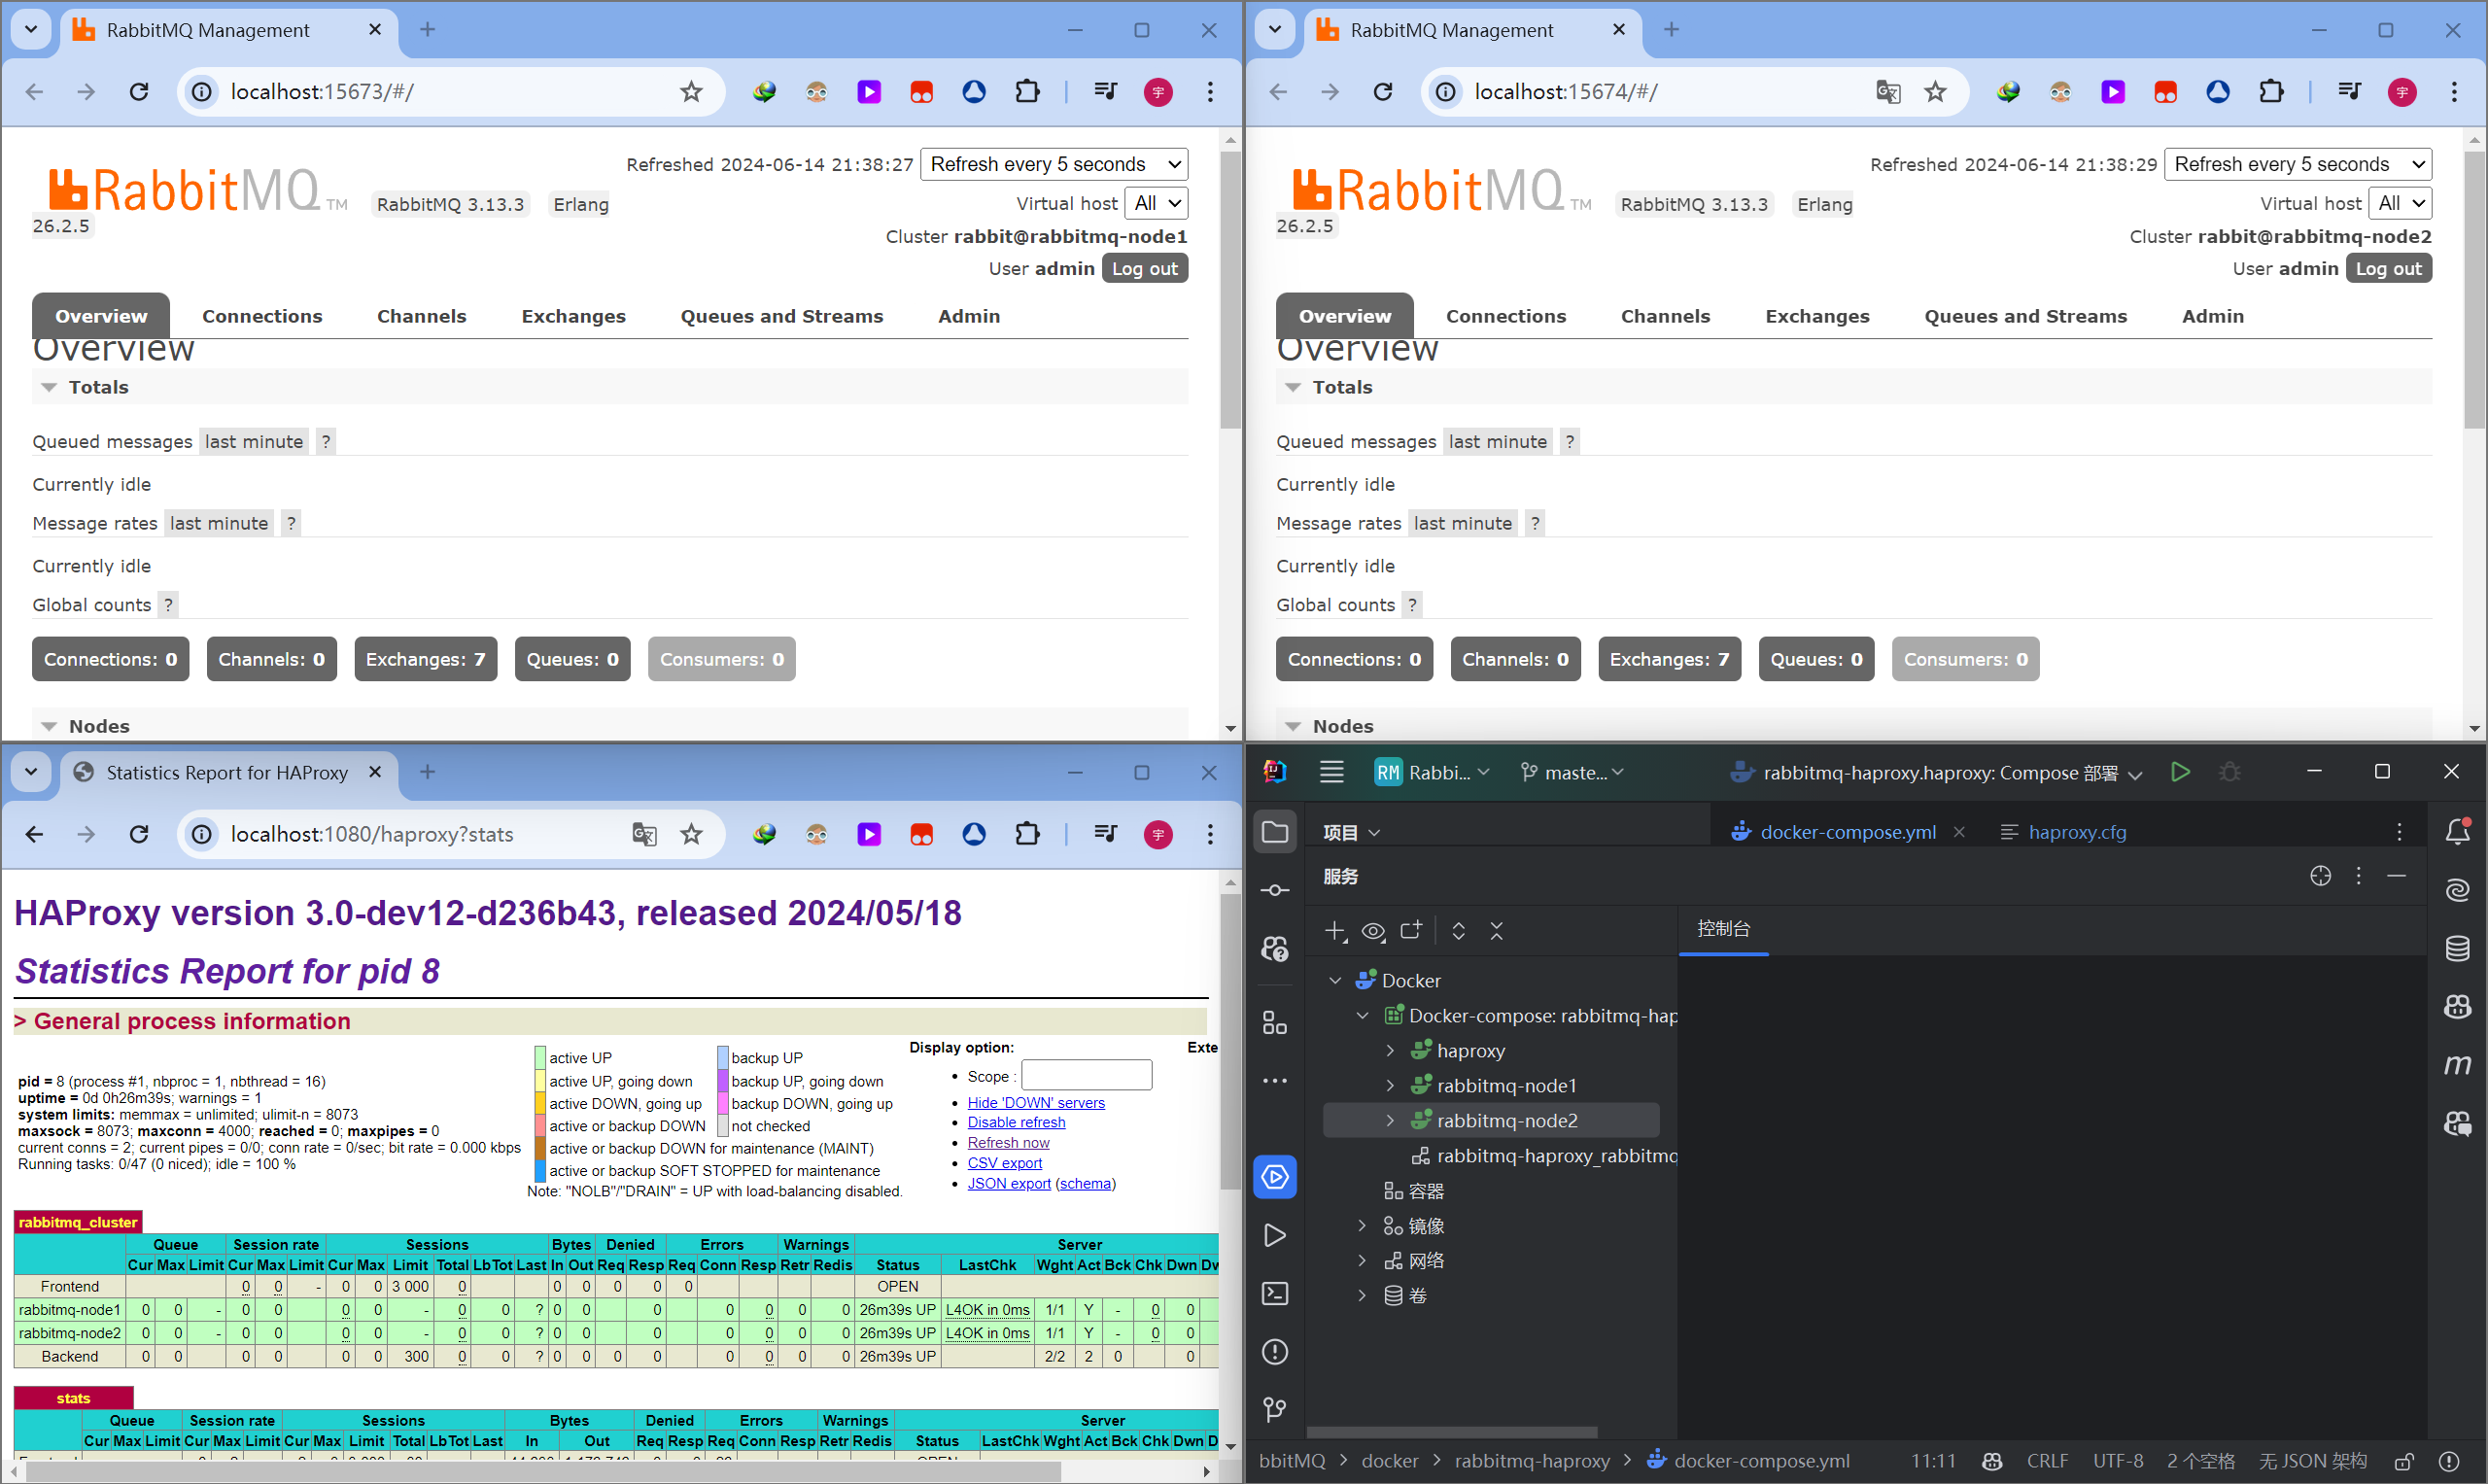Screen dimensions: 2488x1484
Task: Switch to Connections tab in node1 window
Action: coord(262,316)
